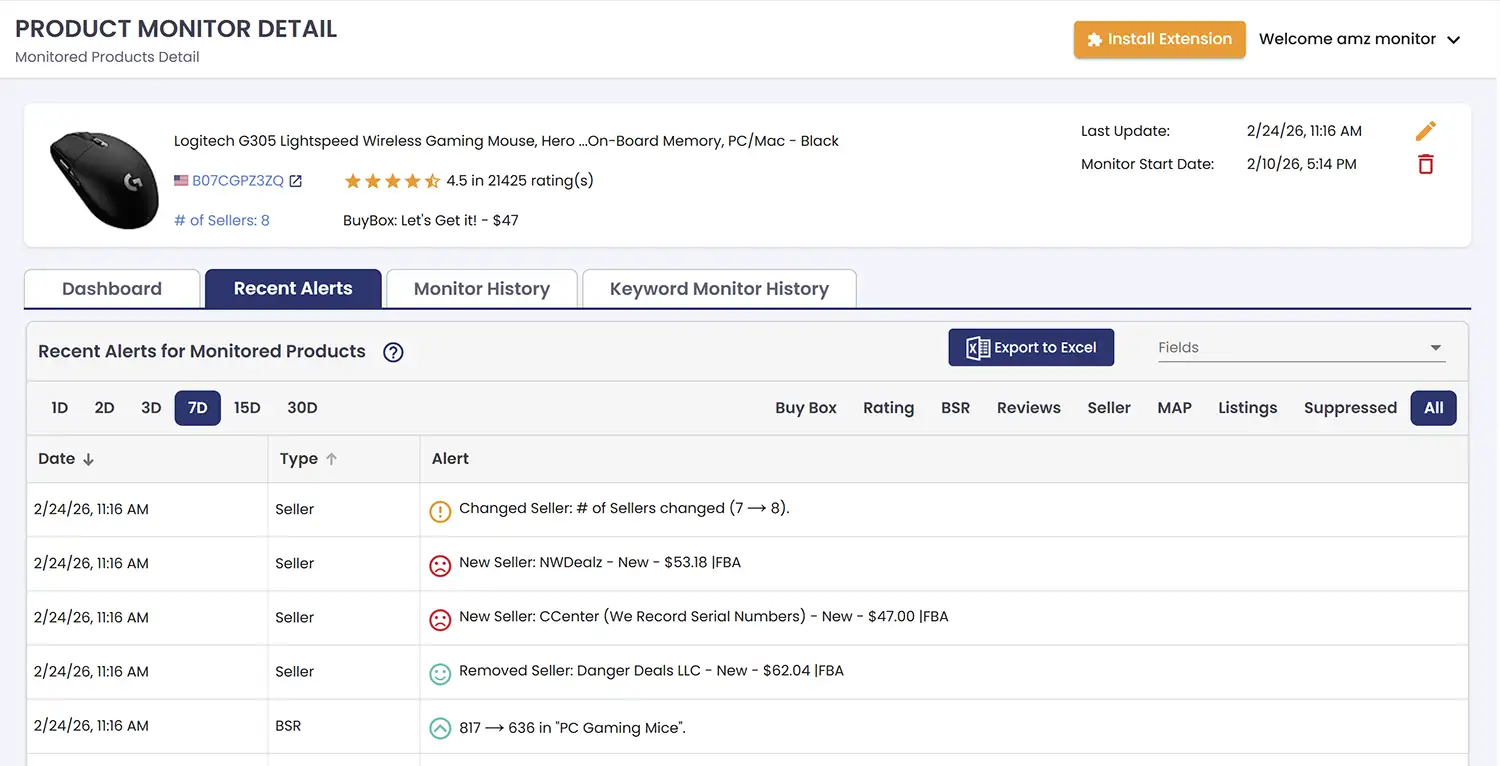This screenshot has width=1500, height=766.
Task: Click the upward arrow icon on the BSR alert
Action: point(440,728)
